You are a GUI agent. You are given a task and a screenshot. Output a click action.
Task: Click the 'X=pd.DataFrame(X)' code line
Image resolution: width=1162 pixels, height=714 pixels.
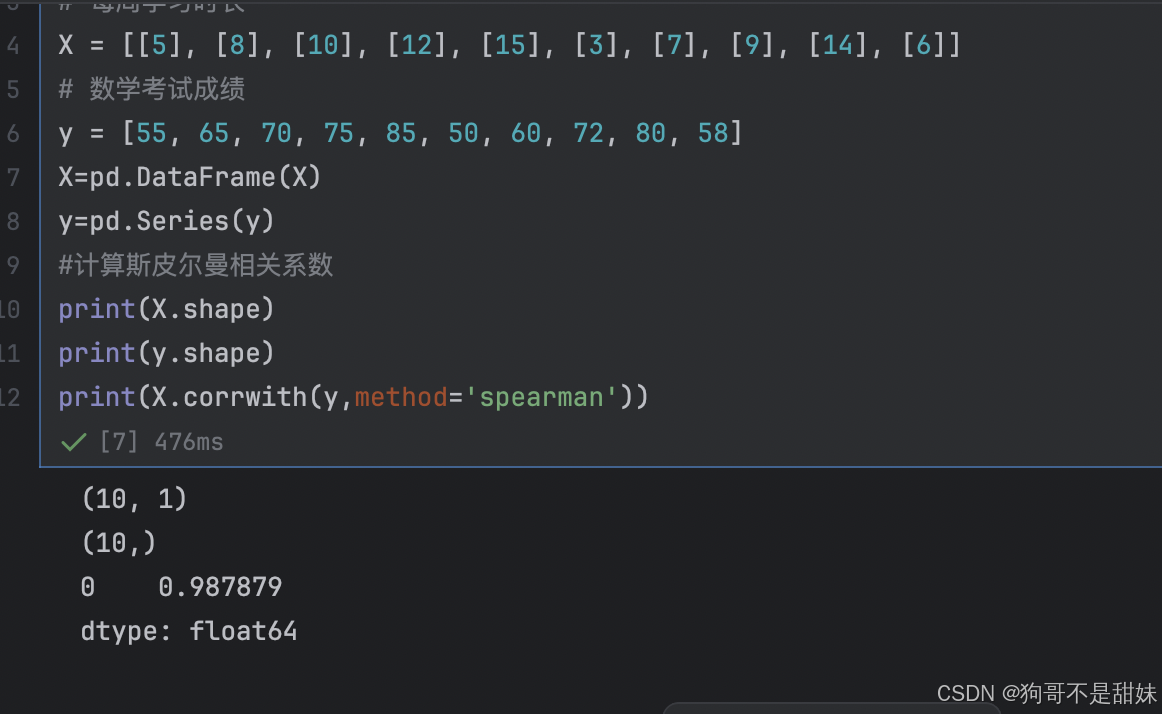pos(190,177)
